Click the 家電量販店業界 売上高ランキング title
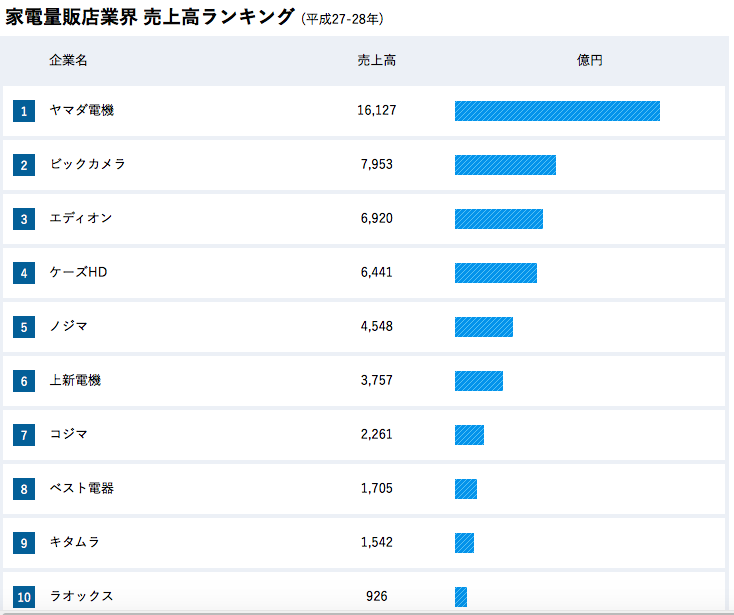734x615 pixels. click(150, 17)
